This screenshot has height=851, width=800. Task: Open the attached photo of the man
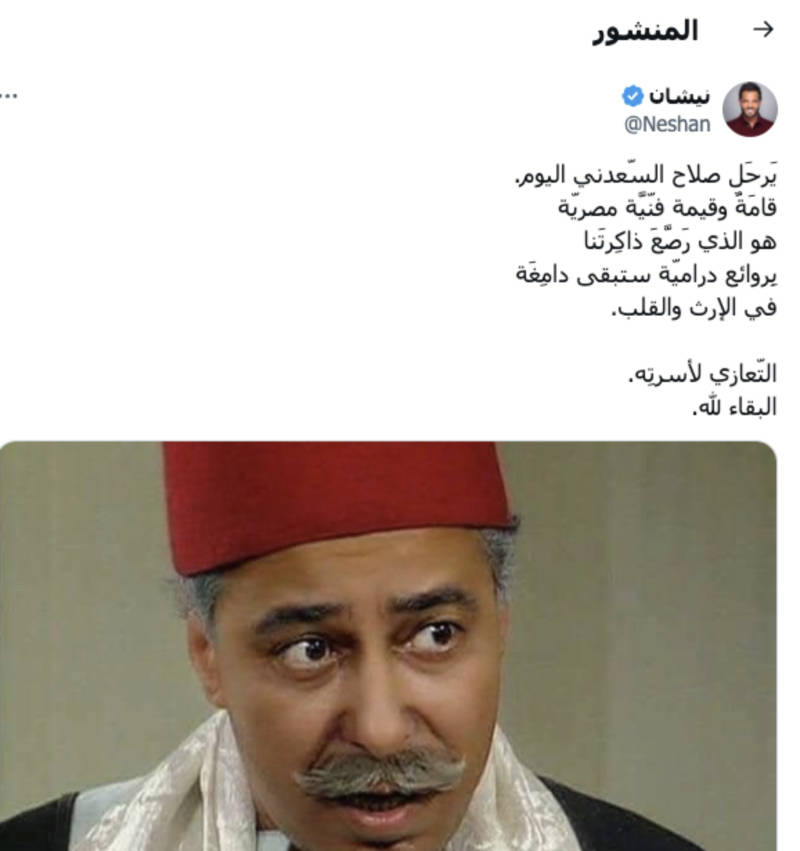388,646
